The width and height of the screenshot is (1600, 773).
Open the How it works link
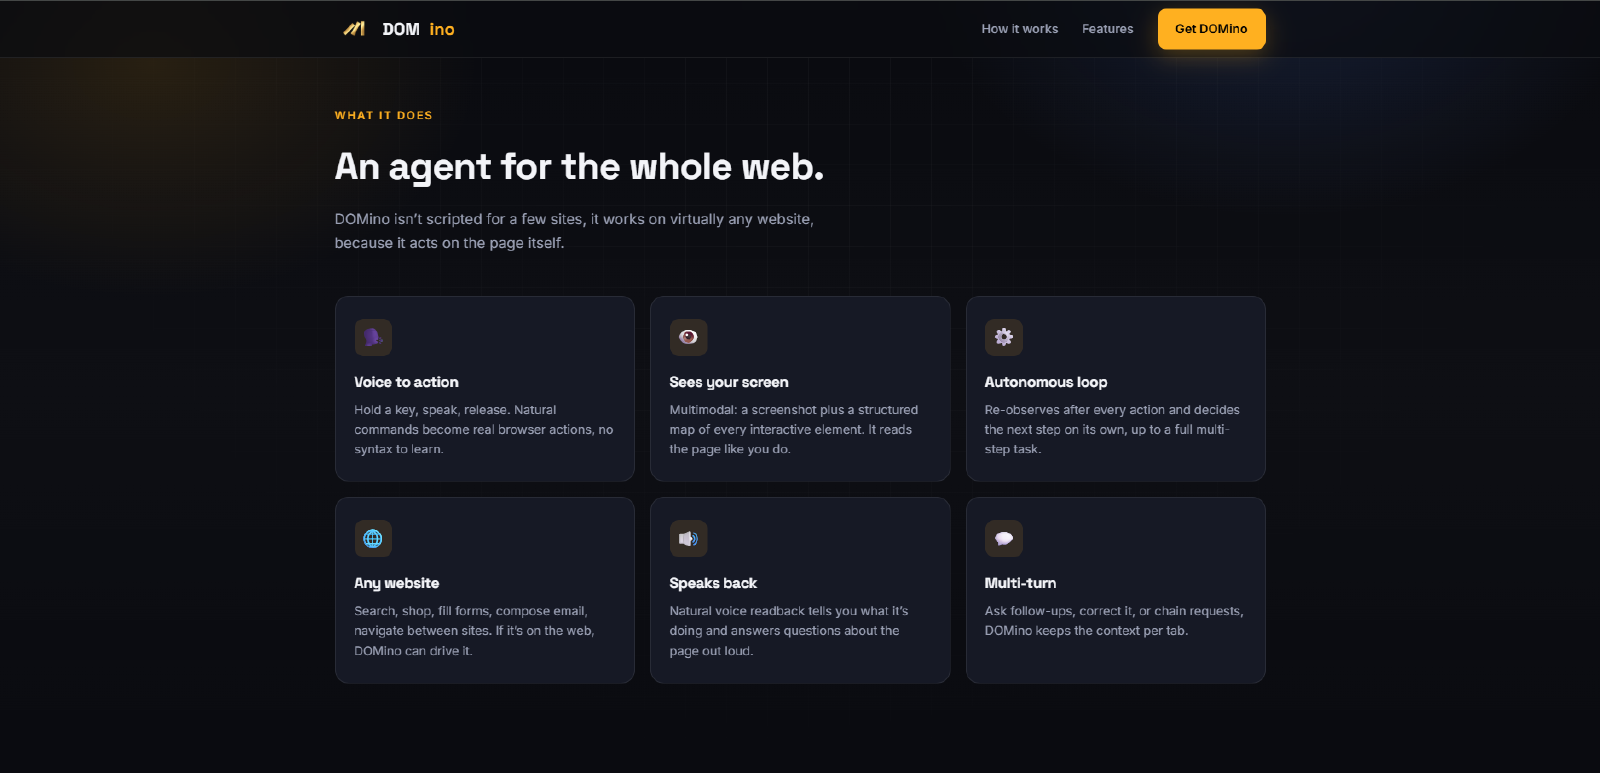1019,29
